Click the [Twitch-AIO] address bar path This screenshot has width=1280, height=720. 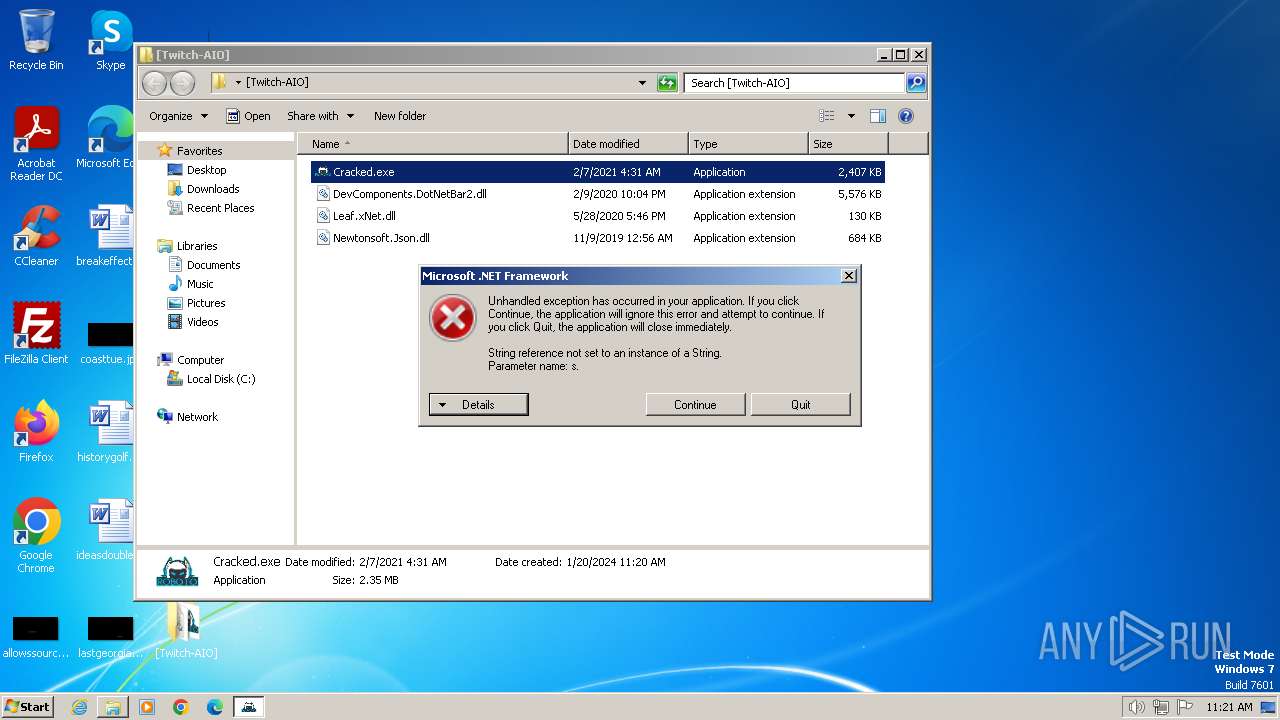click(277, 83)
